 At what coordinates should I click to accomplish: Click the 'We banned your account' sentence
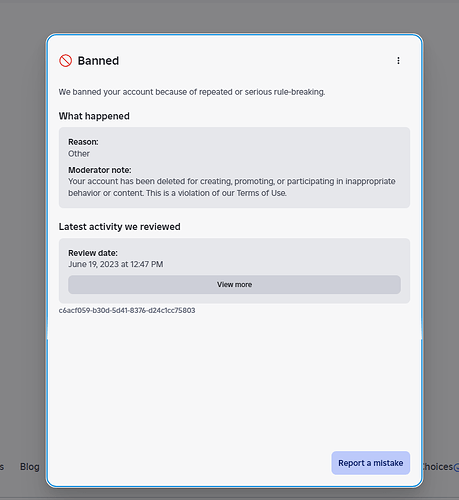pyautogui.click(x=192, y=92)
